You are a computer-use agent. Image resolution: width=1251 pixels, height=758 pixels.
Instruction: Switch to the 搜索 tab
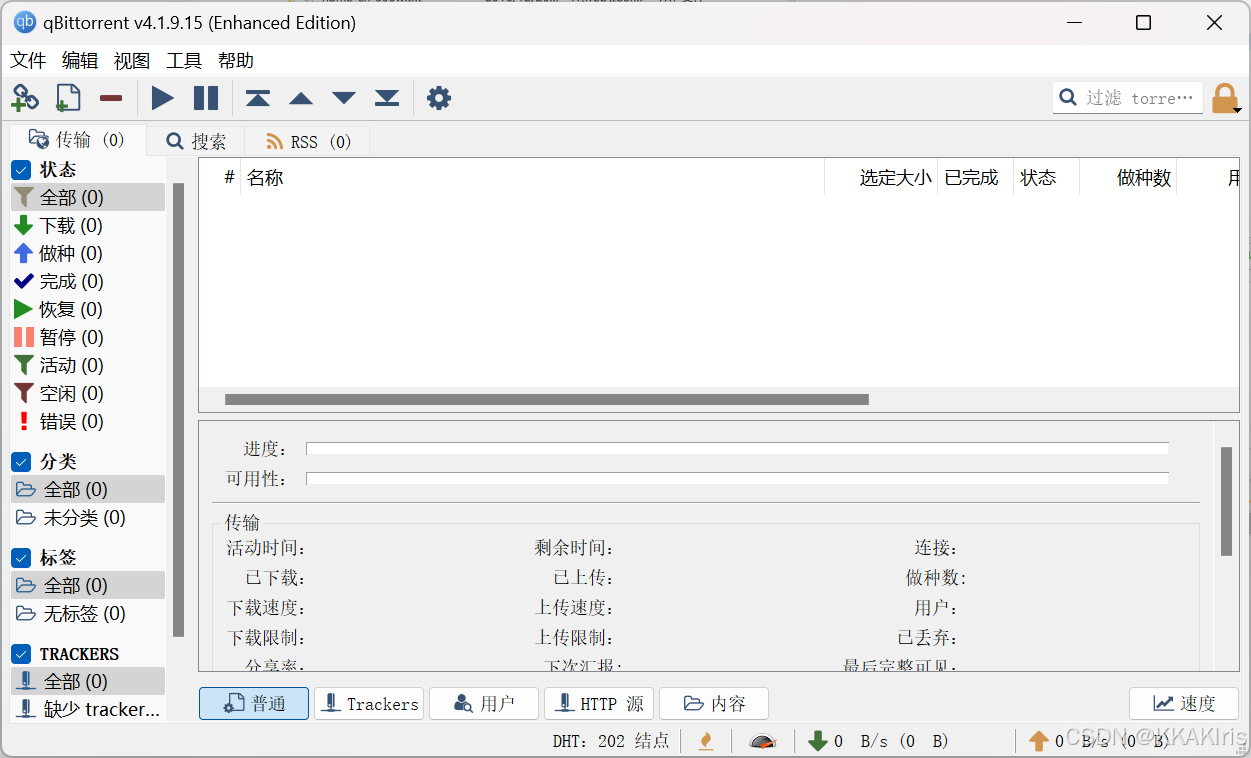[196, 142]
